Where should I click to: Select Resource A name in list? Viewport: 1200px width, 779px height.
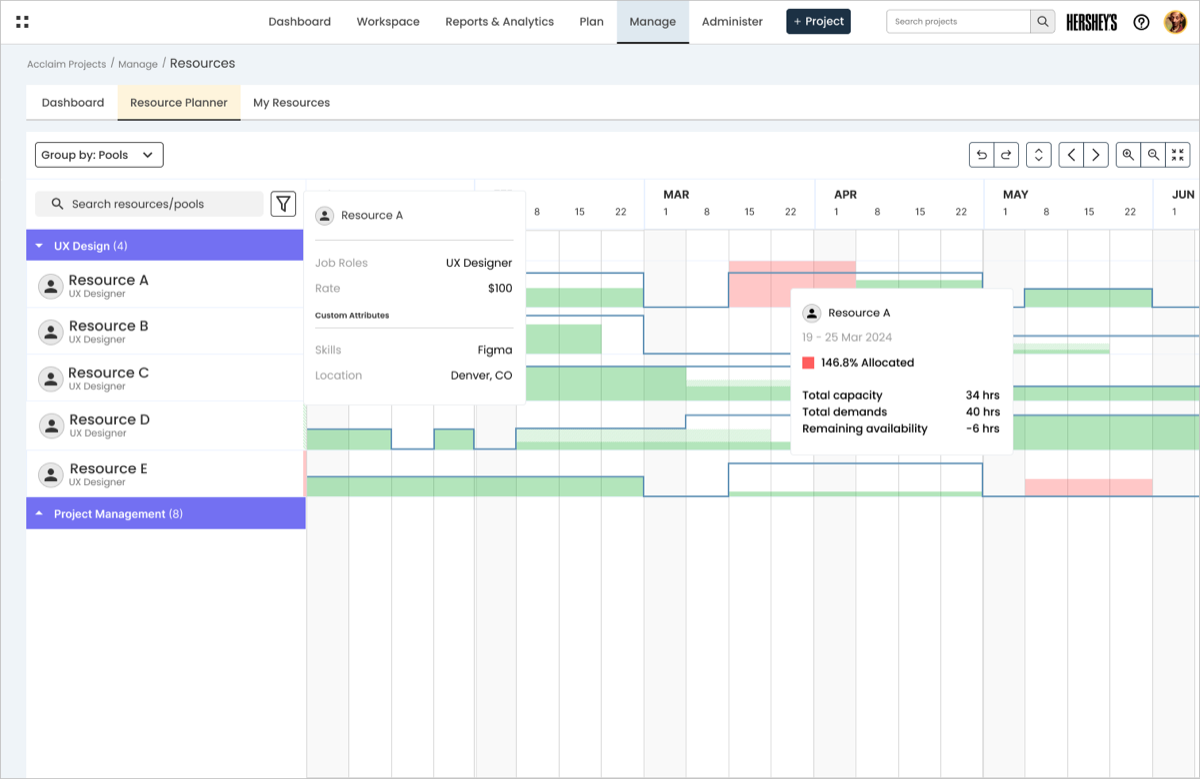[108, 280]
